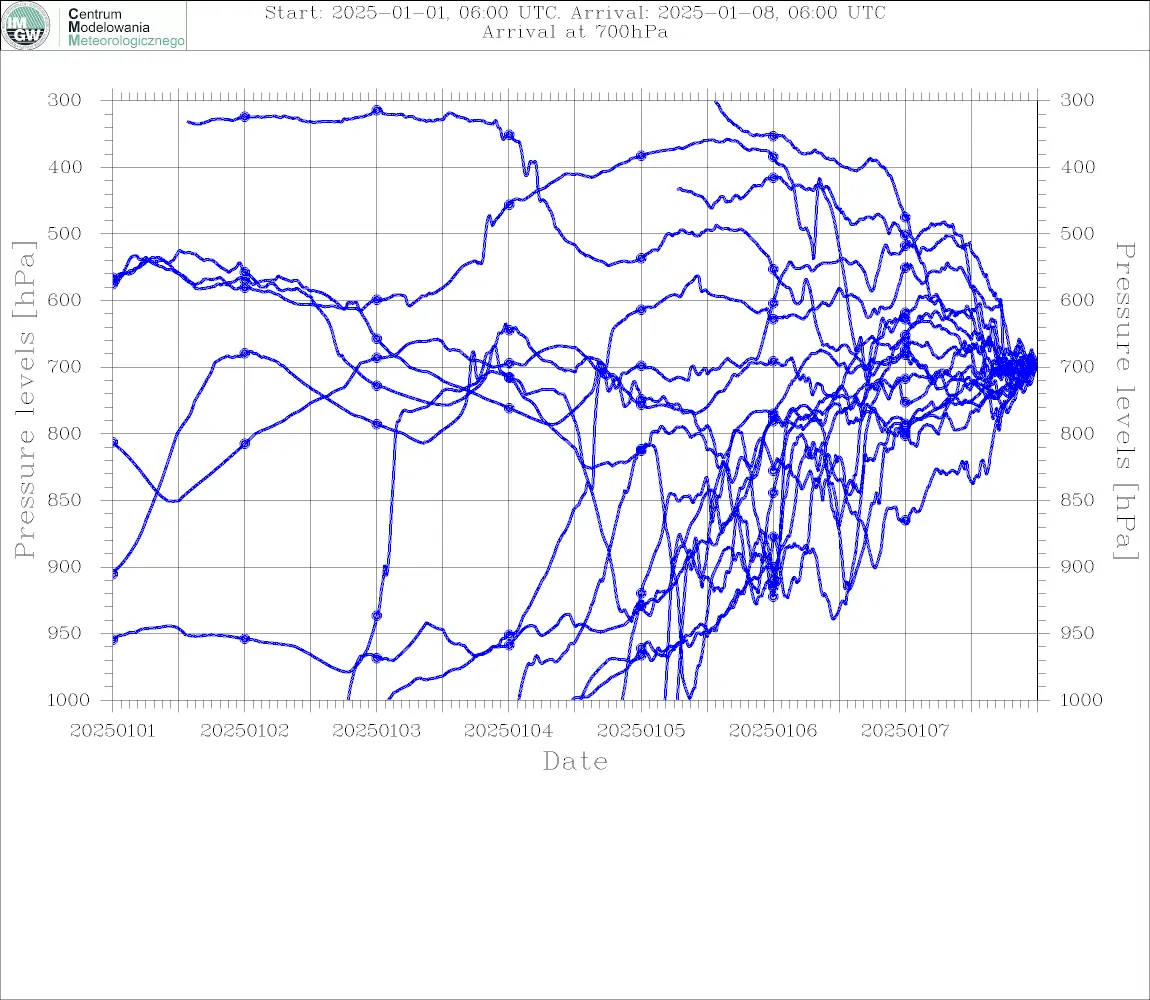The height and width of the screenshot is (1000, 1150).
Task: Click trajectory marker near 680 hPa on 20250102
Action: coord(245,353)
